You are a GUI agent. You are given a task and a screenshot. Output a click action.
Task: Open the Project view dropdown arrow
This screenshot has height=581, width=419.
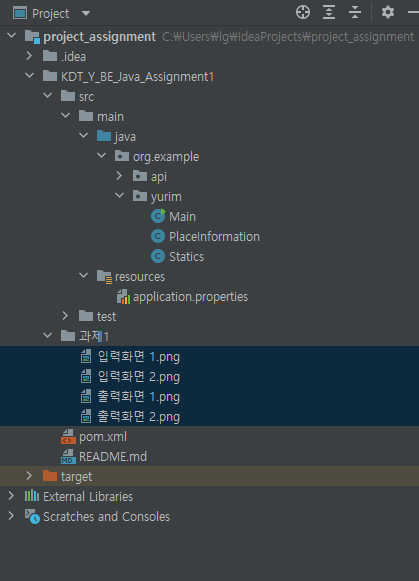(x=86, y=14)
